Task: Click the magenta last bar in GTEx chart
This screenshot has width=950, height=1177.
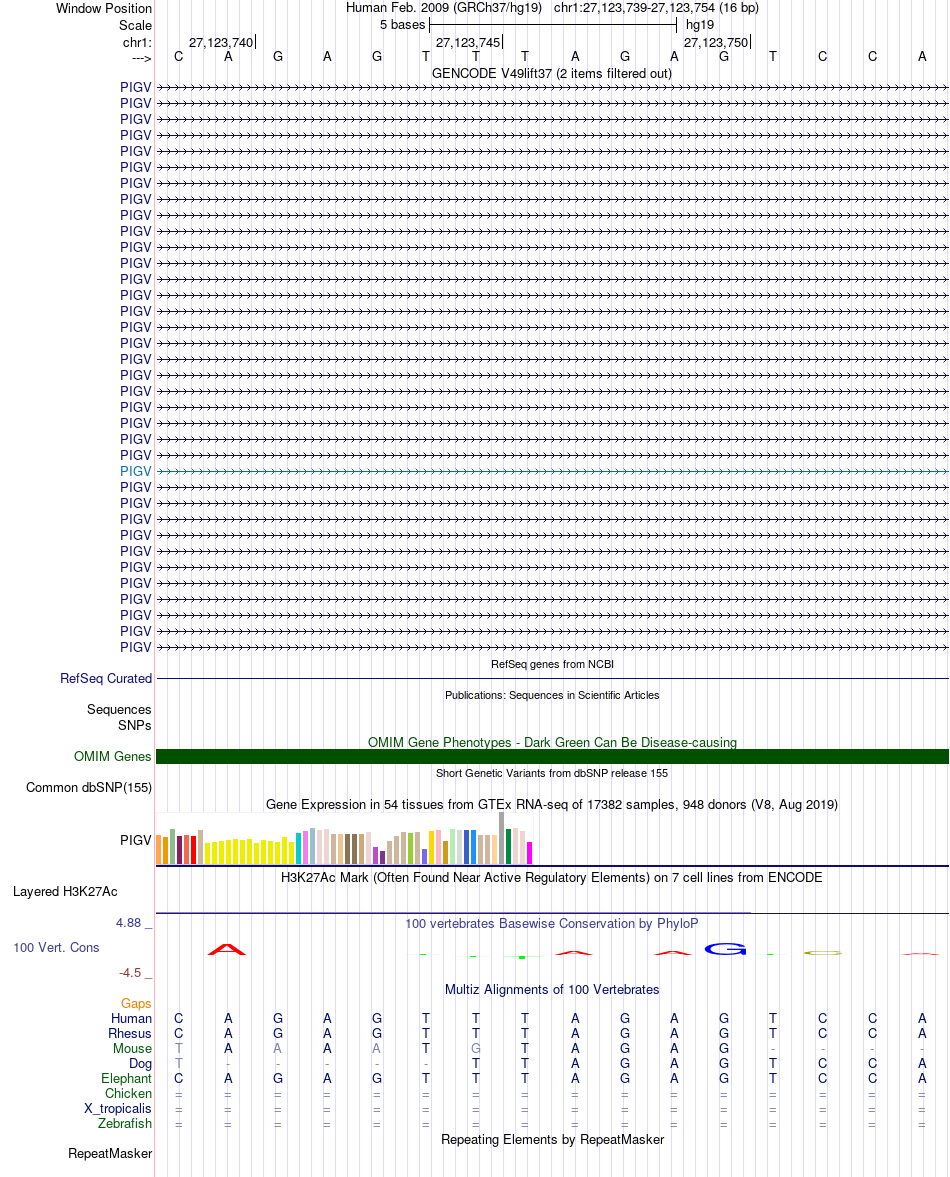Action: pyautogui.click(x=530, y=853)
